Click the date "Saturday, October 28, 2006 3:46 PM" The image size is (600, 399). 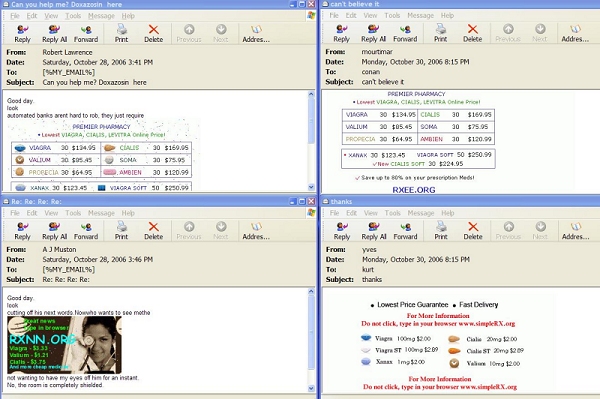click(98, 259)
